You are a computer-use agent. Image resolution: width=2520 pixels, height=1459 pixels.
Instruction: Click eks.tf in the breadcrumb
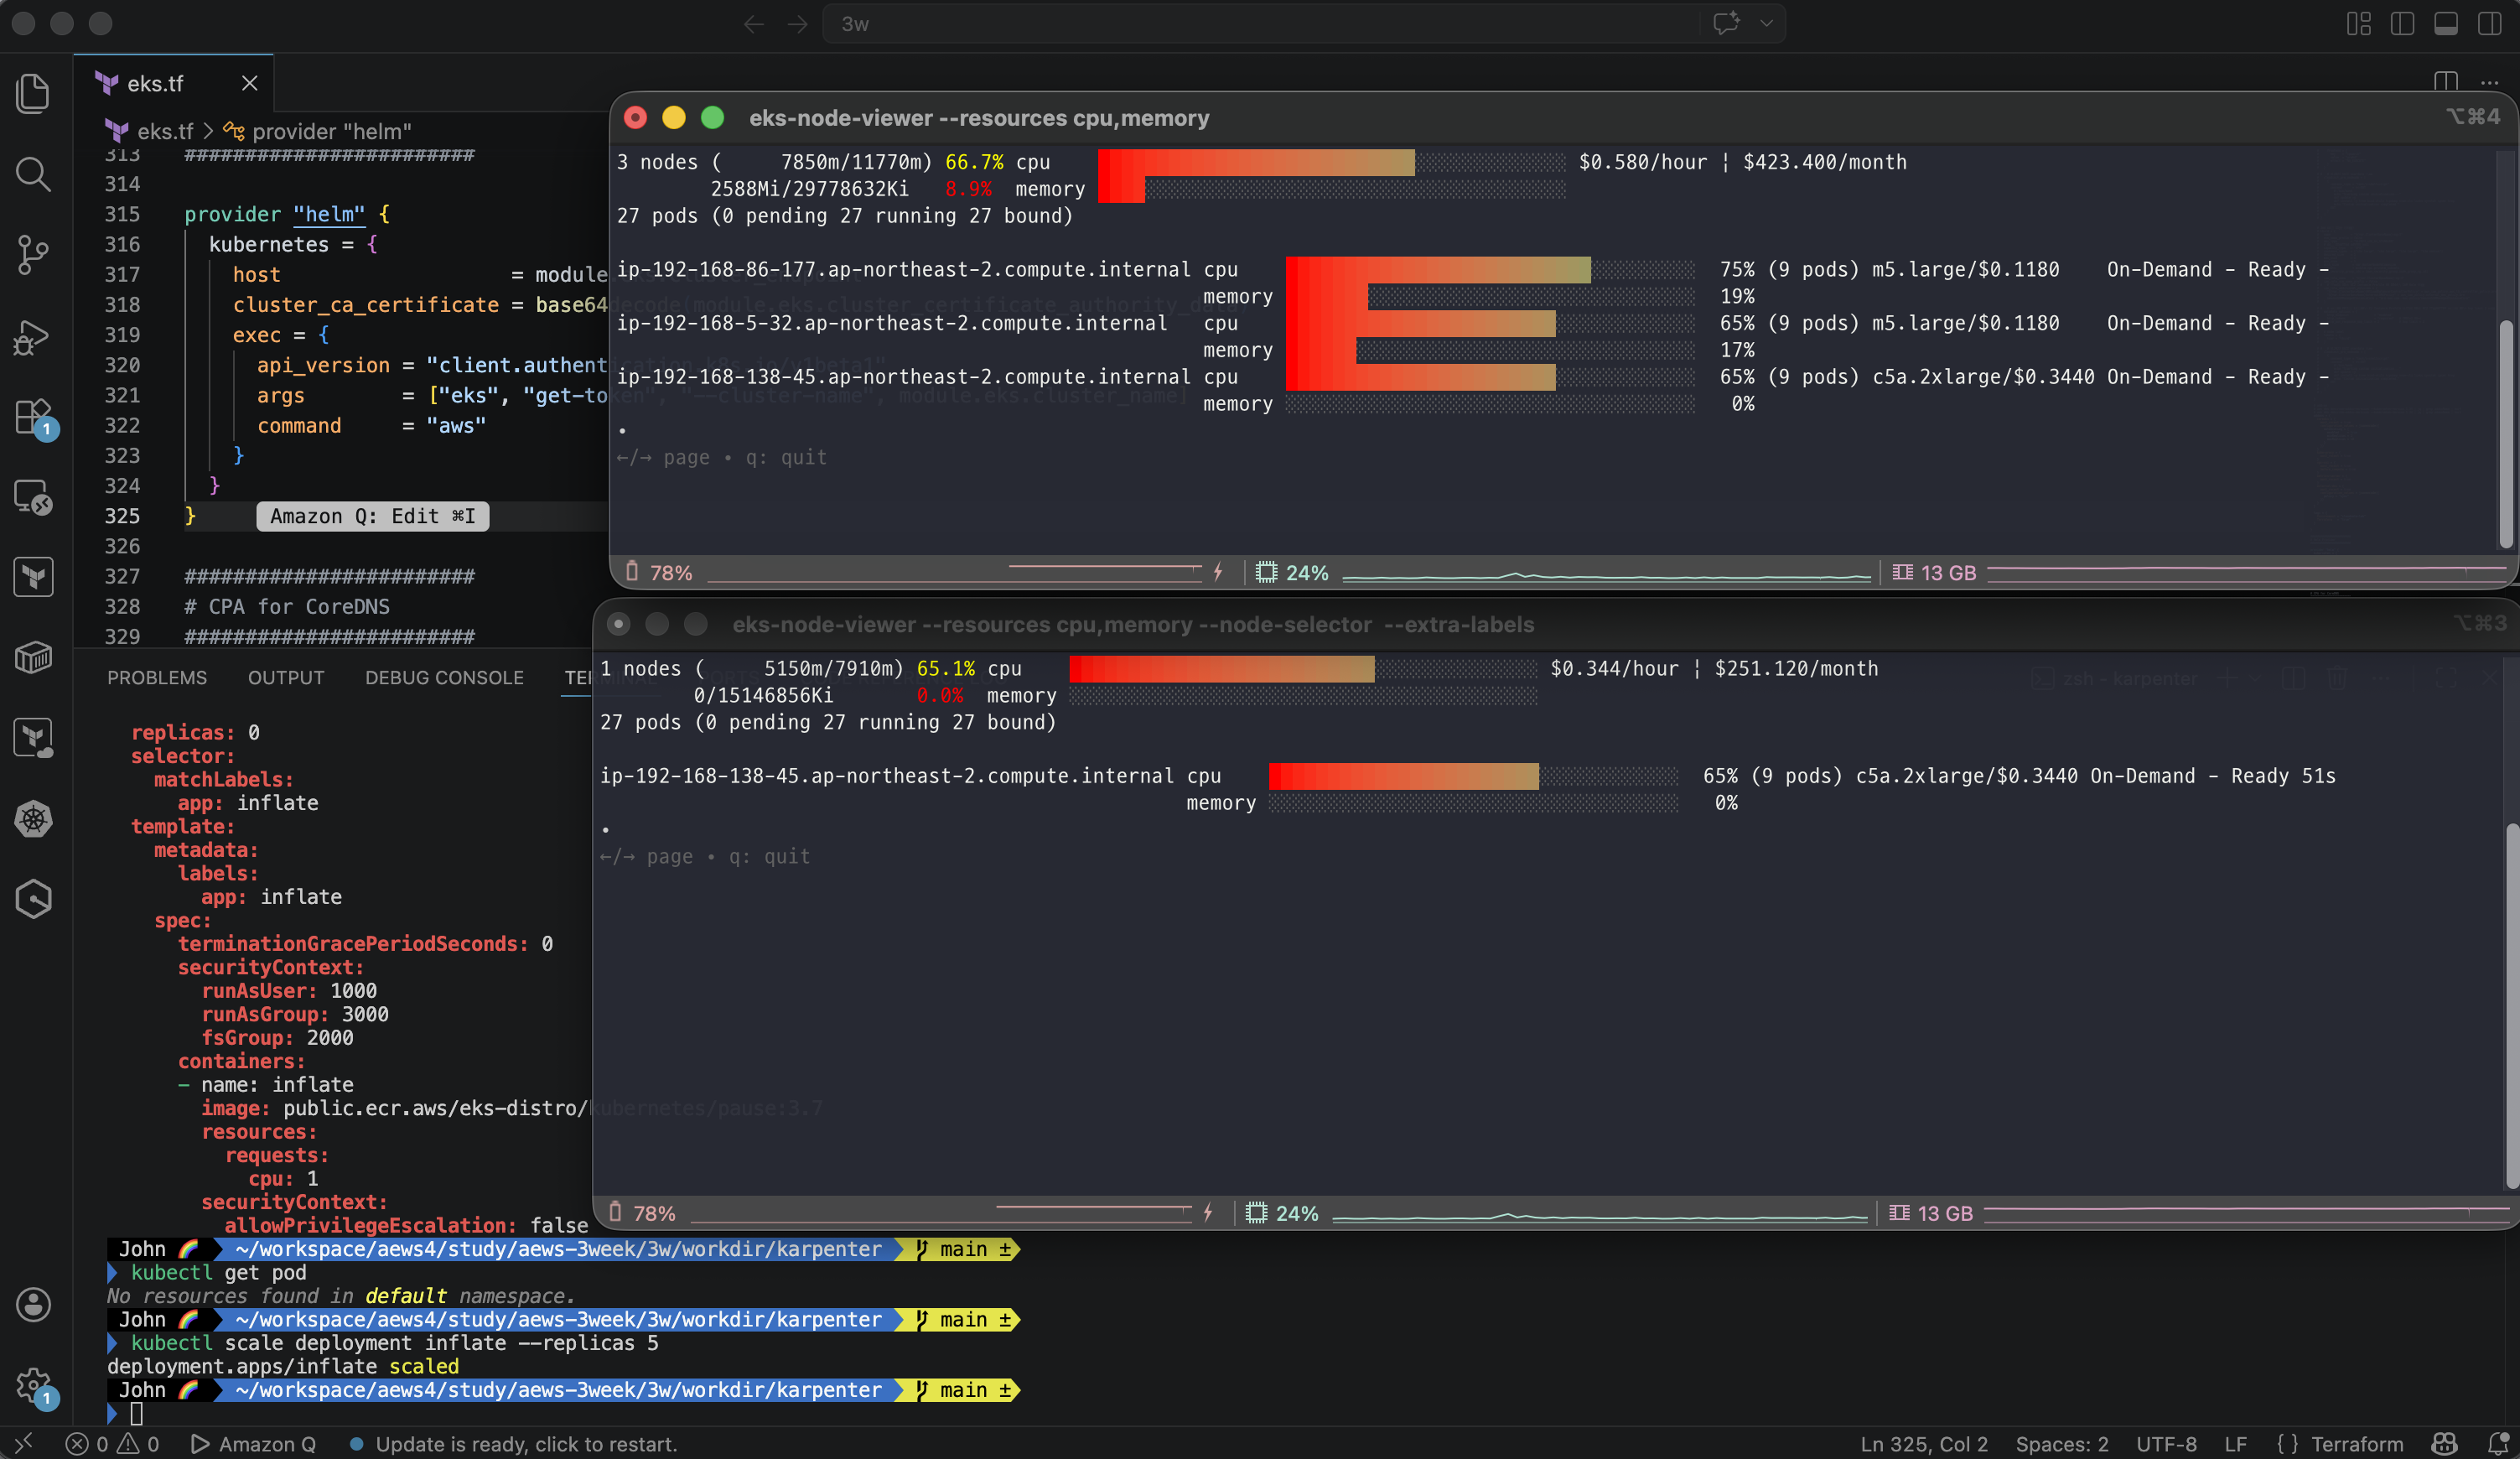tap(164, 131)
